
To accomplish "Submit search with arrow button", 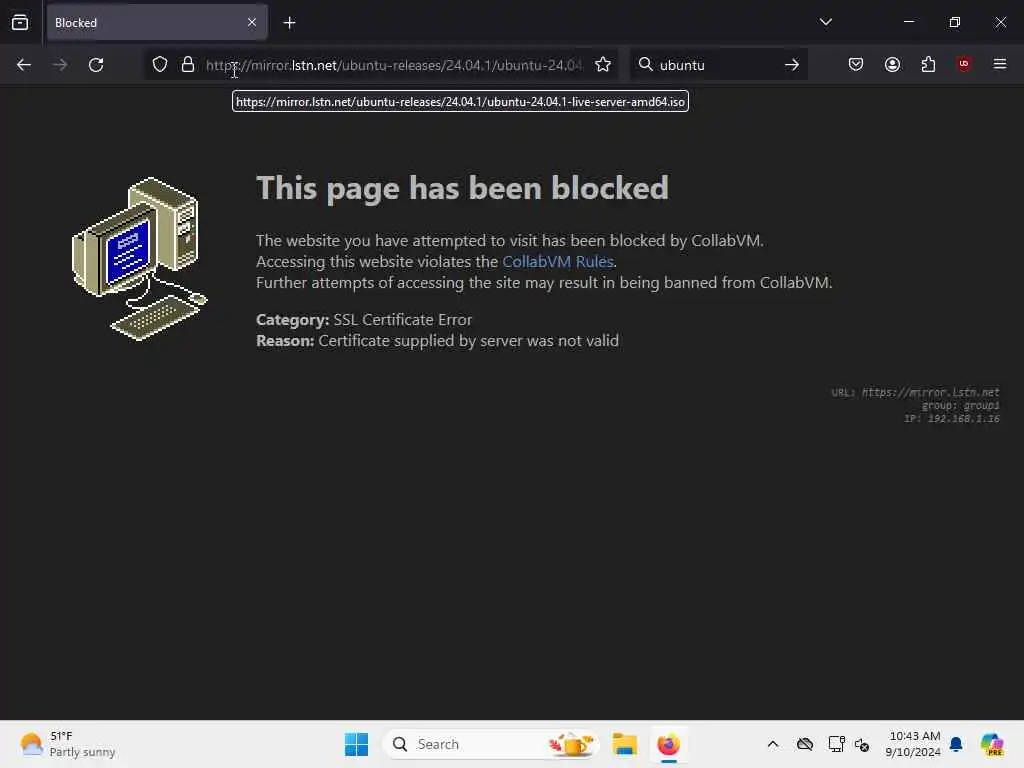I will pos(792,65).
